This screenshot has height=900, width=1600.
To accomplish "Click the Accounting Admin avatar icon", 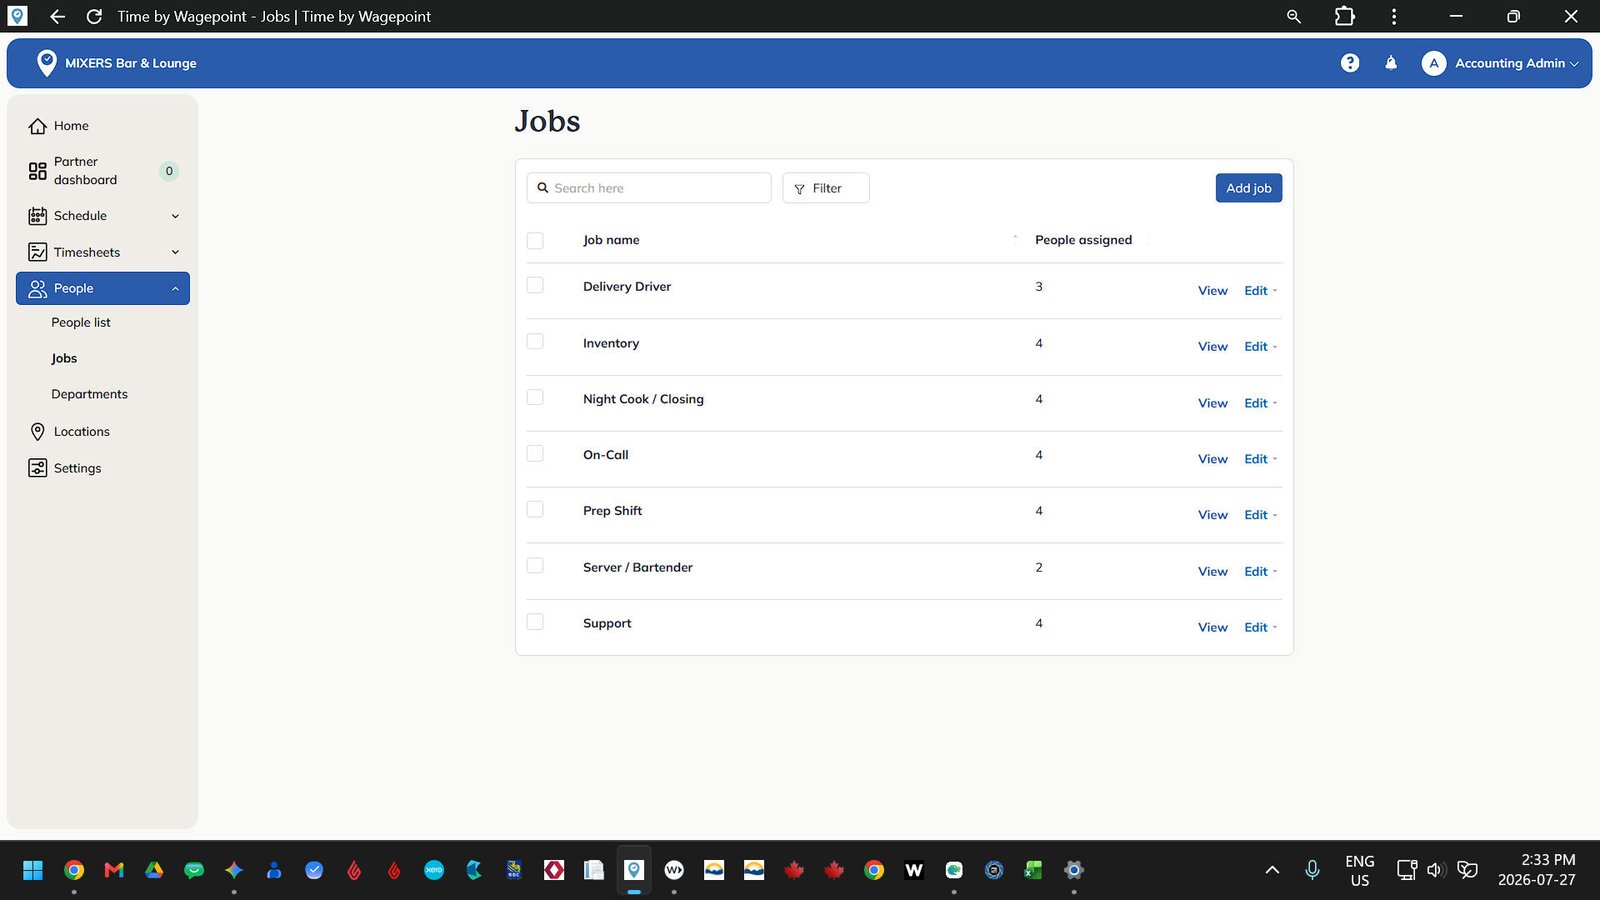I will (1433, 63).
